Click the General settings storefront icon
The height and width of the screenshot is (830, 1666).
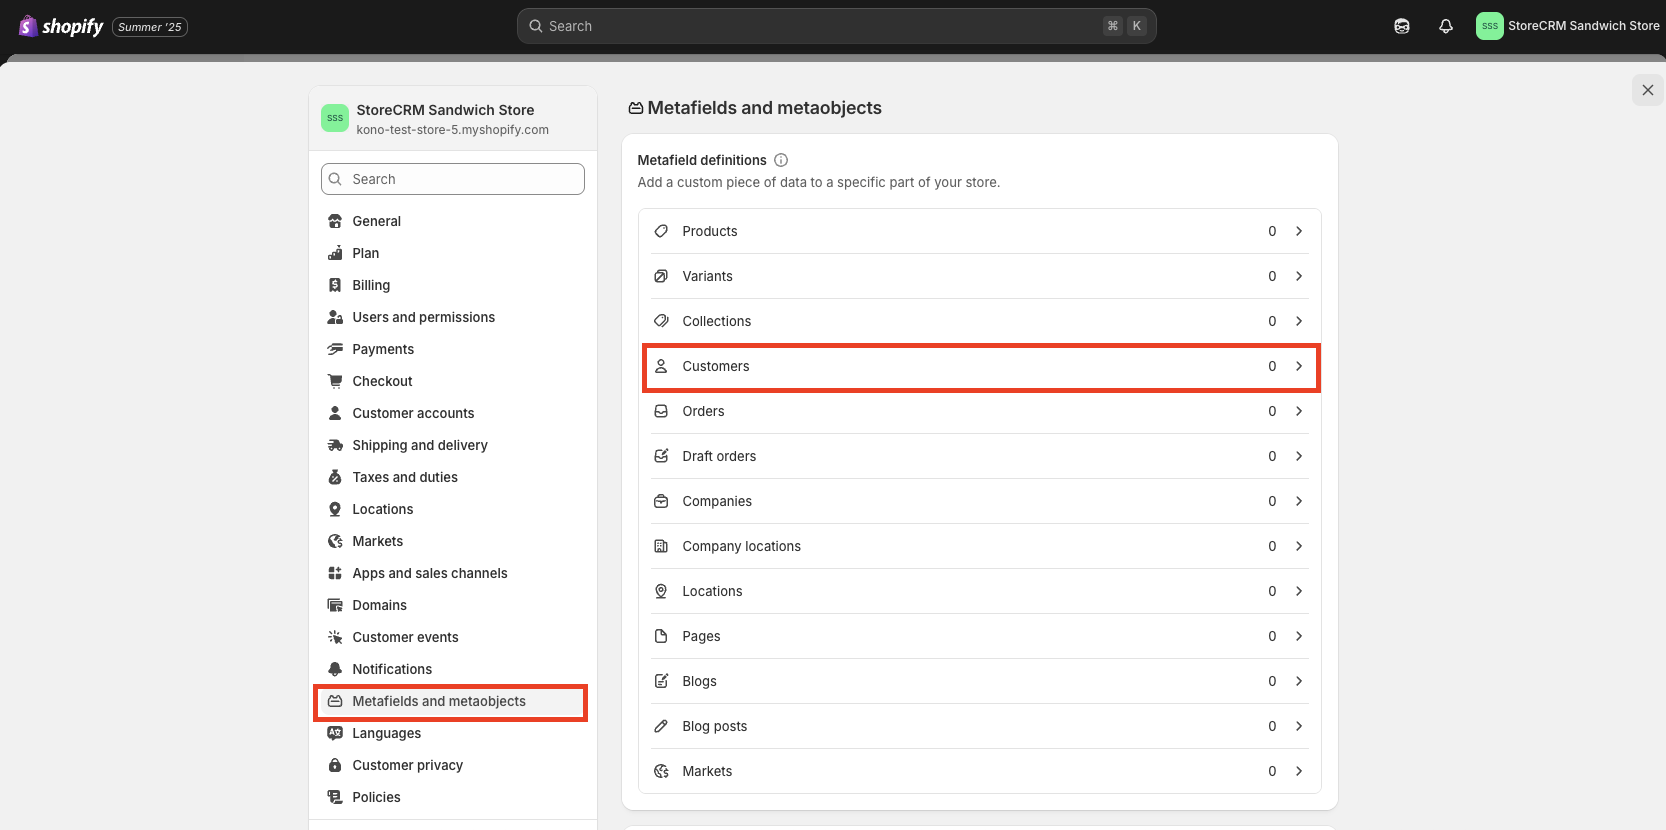(x=335, y=221)
